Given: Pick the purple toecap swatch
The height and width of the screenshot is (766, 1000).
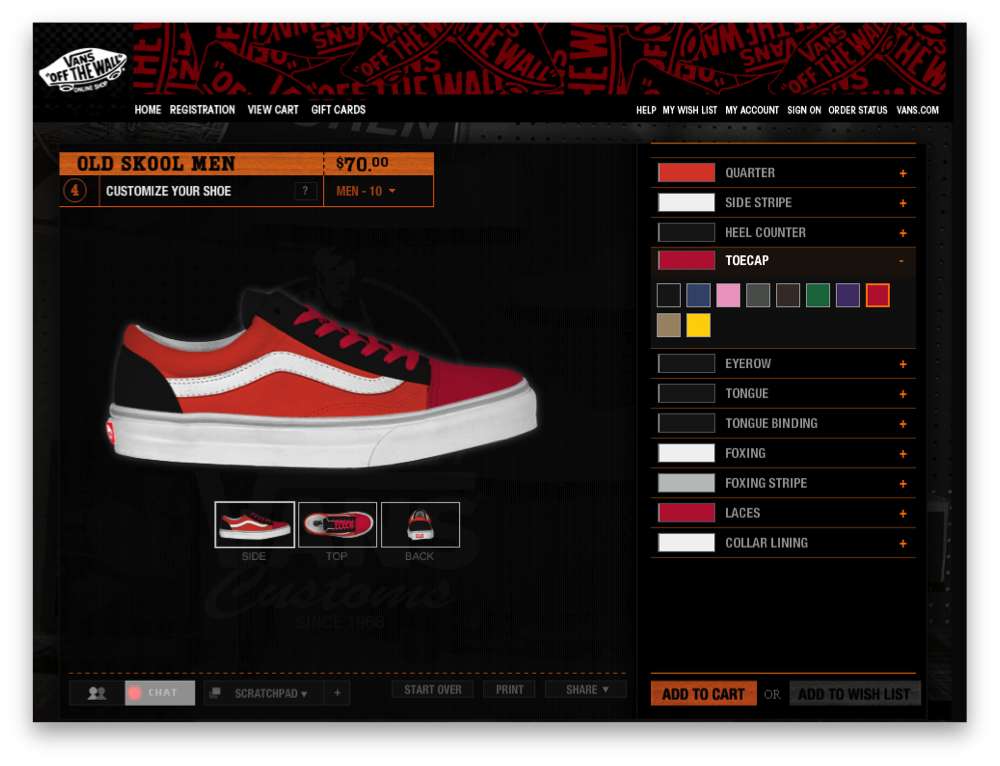Looking at the screenshot, I should pos(848,295).
